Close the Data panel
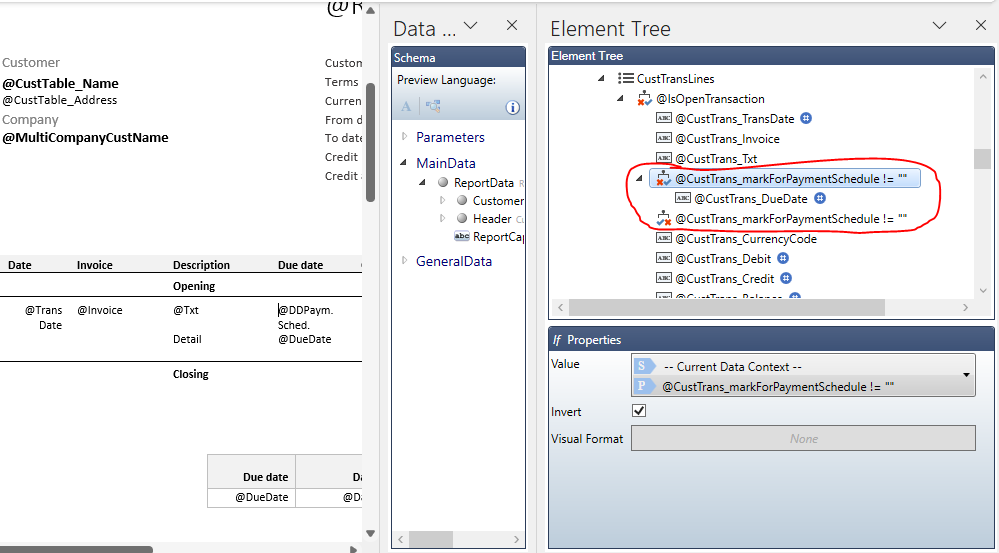Image resolution: width=999 pixels, height=553 pixels. (x=512, y=26)
